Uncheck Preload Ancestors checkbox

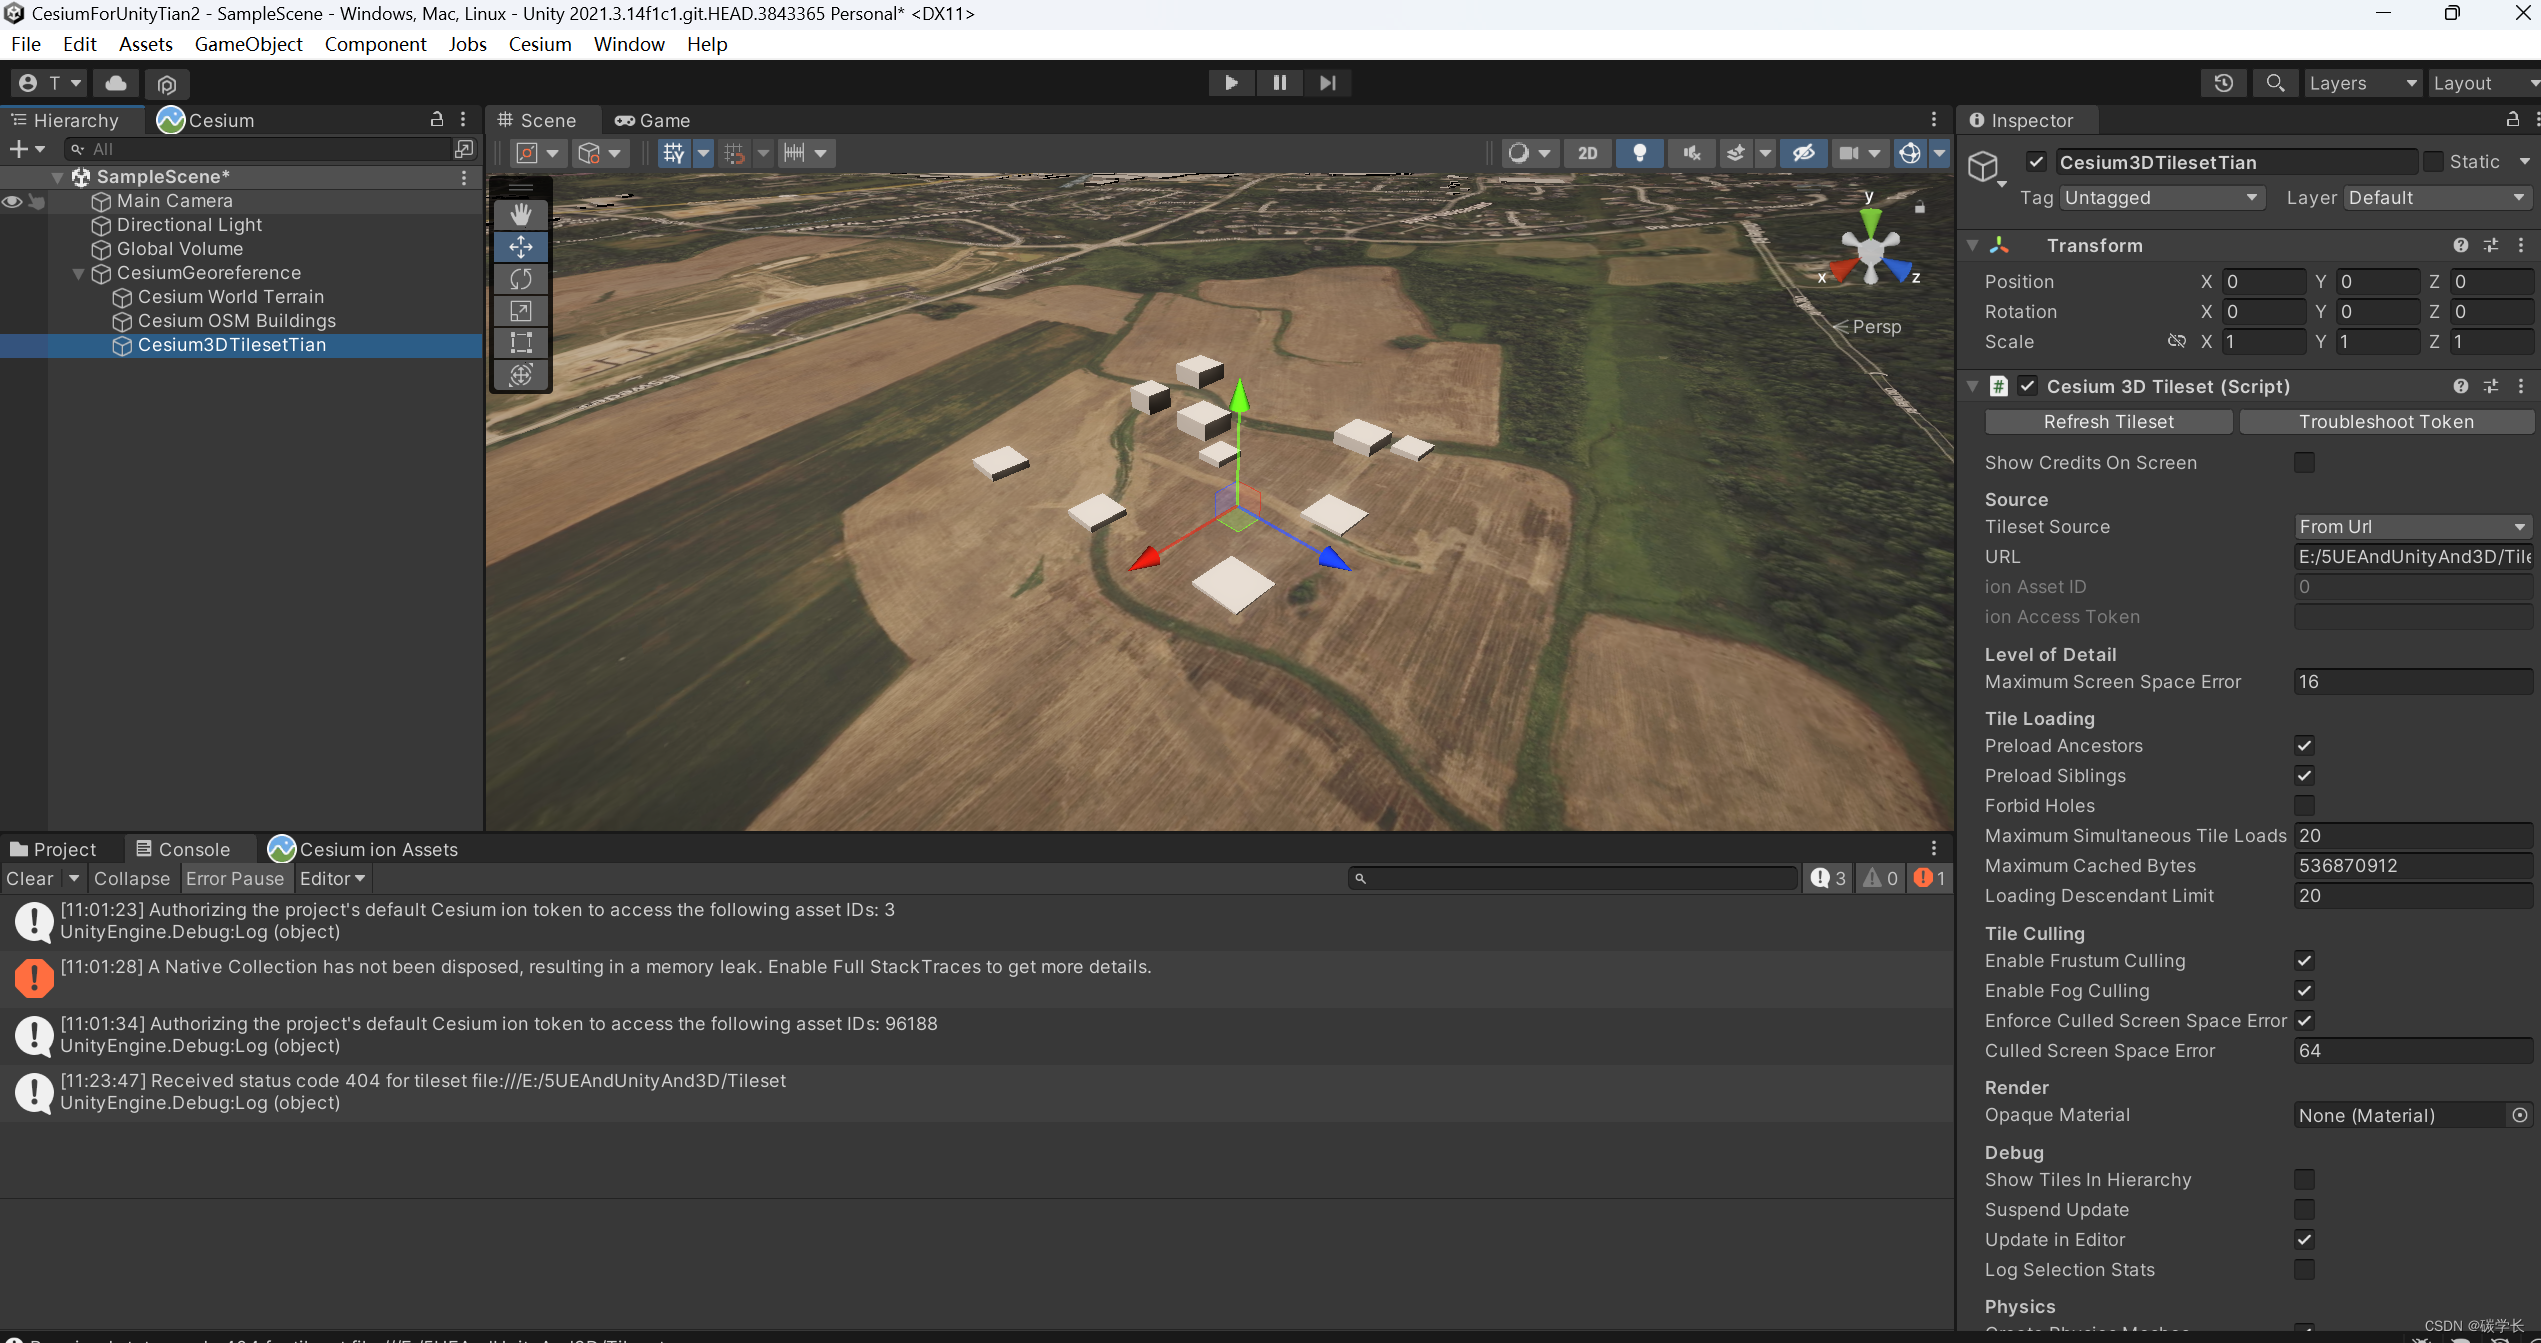coord(2304,746)
